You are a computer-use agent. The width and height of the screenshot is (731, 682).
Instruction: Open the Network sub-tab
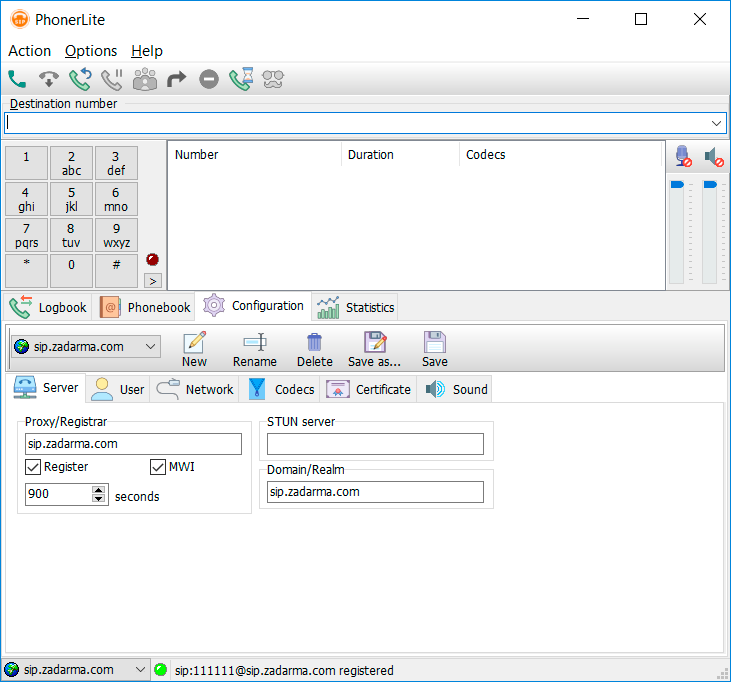pyautogui.click(x=194, y=389)
